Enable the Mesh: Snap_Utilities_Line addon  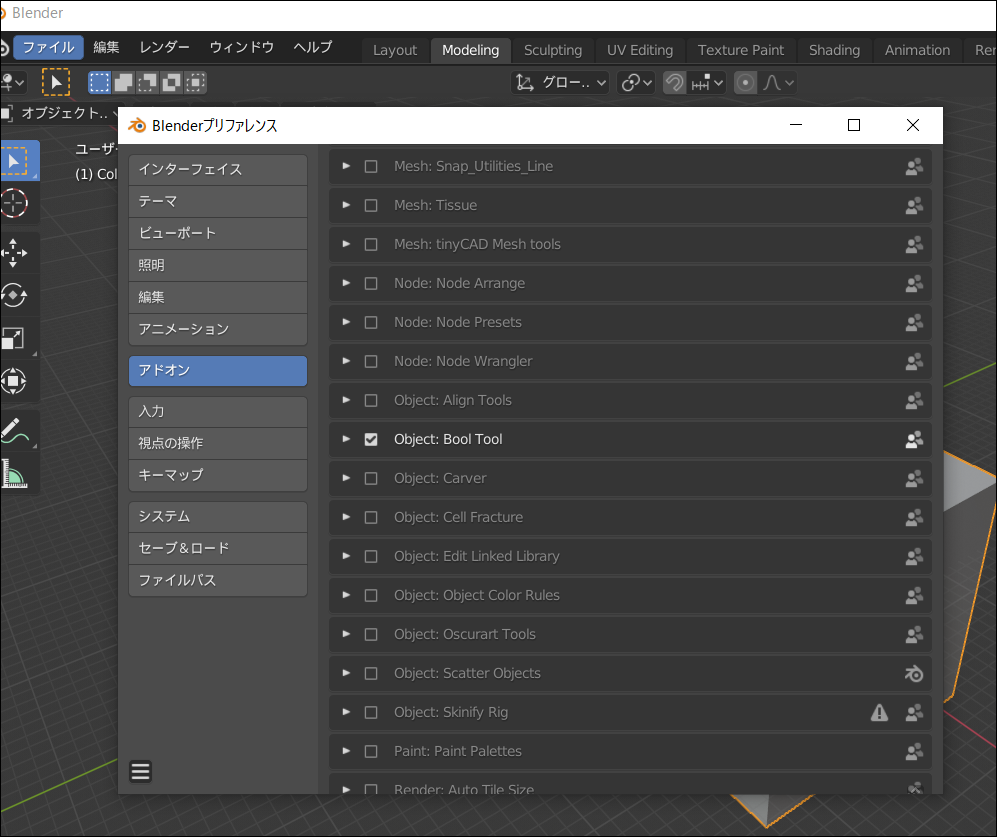[x=371, y=167]
